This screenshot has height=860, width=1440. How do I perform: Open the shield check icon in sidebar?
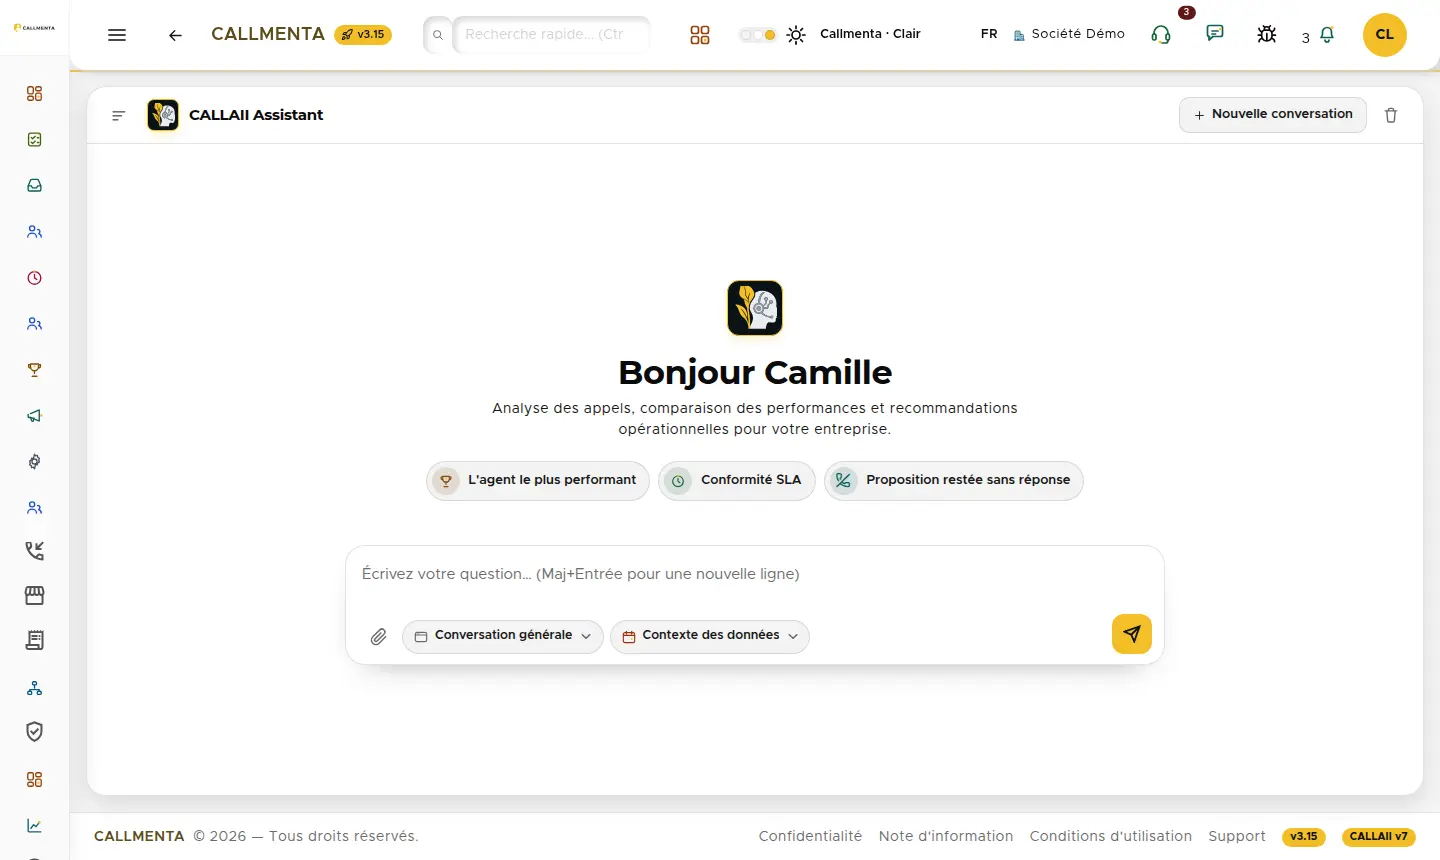pos(35,732)
